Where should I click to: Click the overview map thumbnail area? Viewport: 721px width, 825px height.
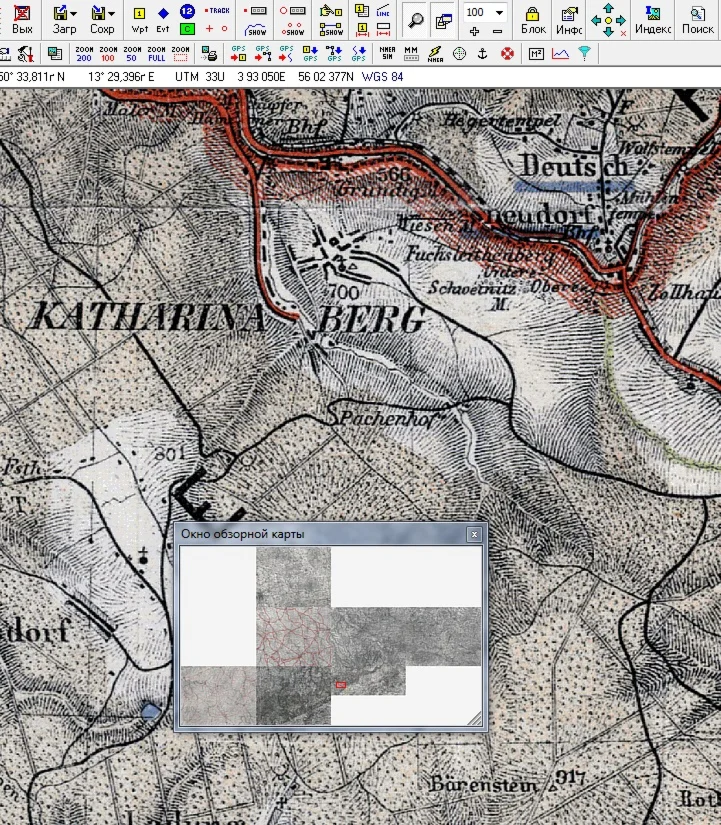point(331,636)
